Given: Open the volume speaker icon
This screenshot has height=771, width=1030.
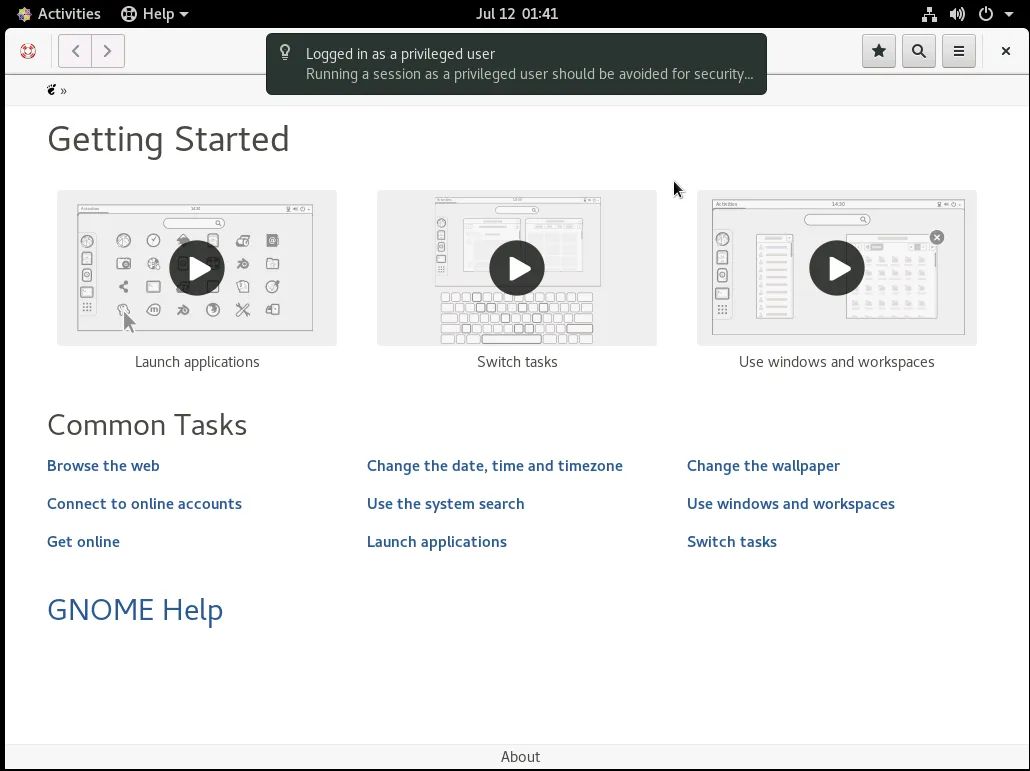Looking at the screenshot, I should (x=957, y=14).
